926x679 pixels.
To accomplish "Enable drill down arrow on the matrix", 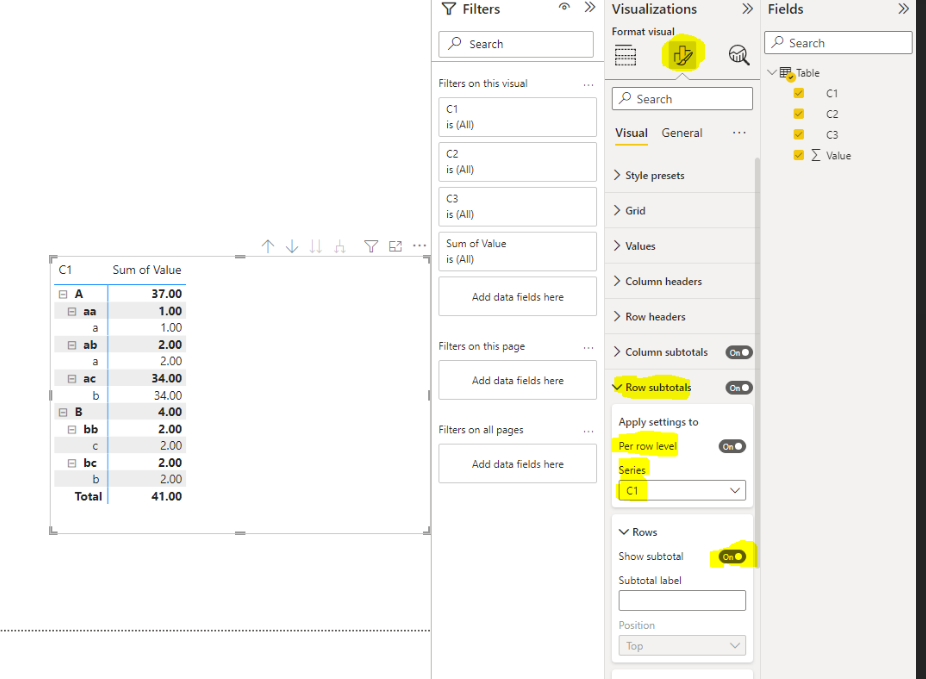I will pyautogui.click(x=292, y=246).
